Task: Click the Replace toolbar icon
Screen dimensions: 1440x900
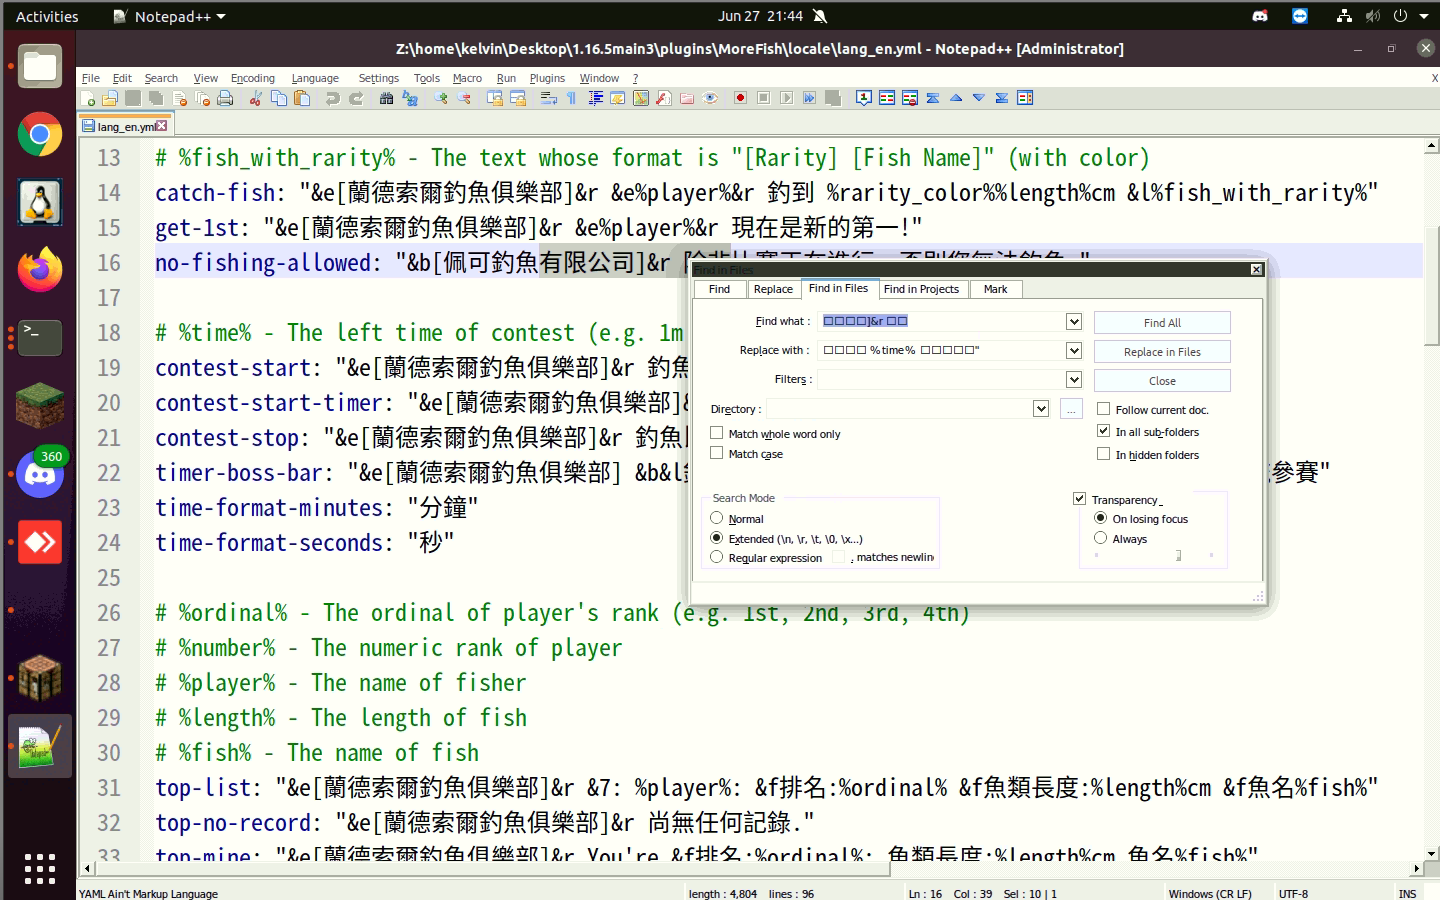Action: point(410,98)
